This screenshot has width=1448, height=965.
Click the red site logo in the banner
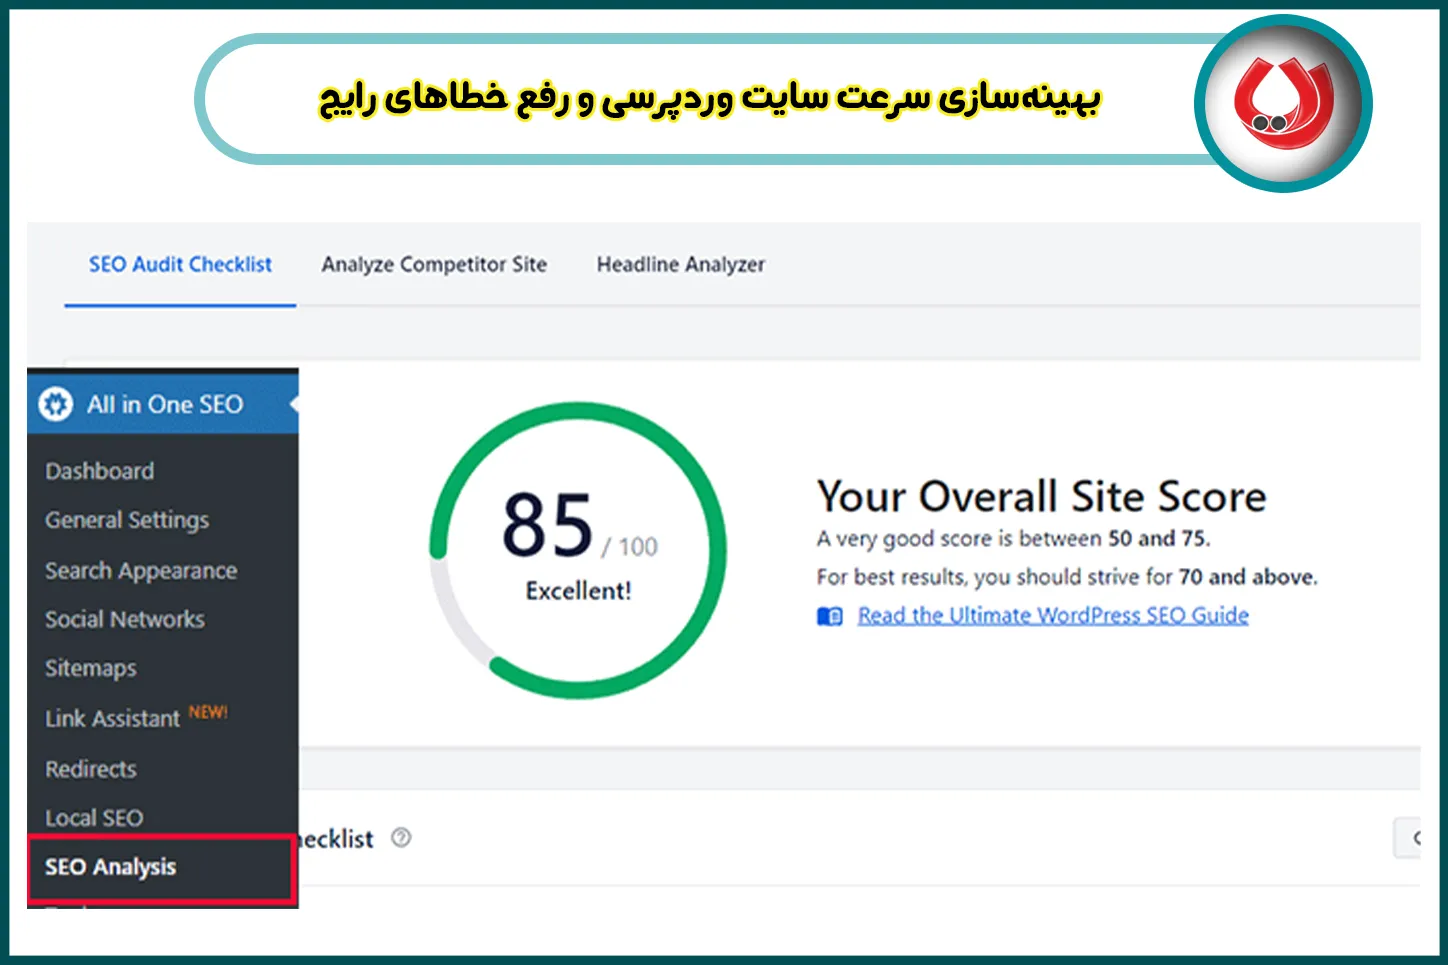(1283, 99)
